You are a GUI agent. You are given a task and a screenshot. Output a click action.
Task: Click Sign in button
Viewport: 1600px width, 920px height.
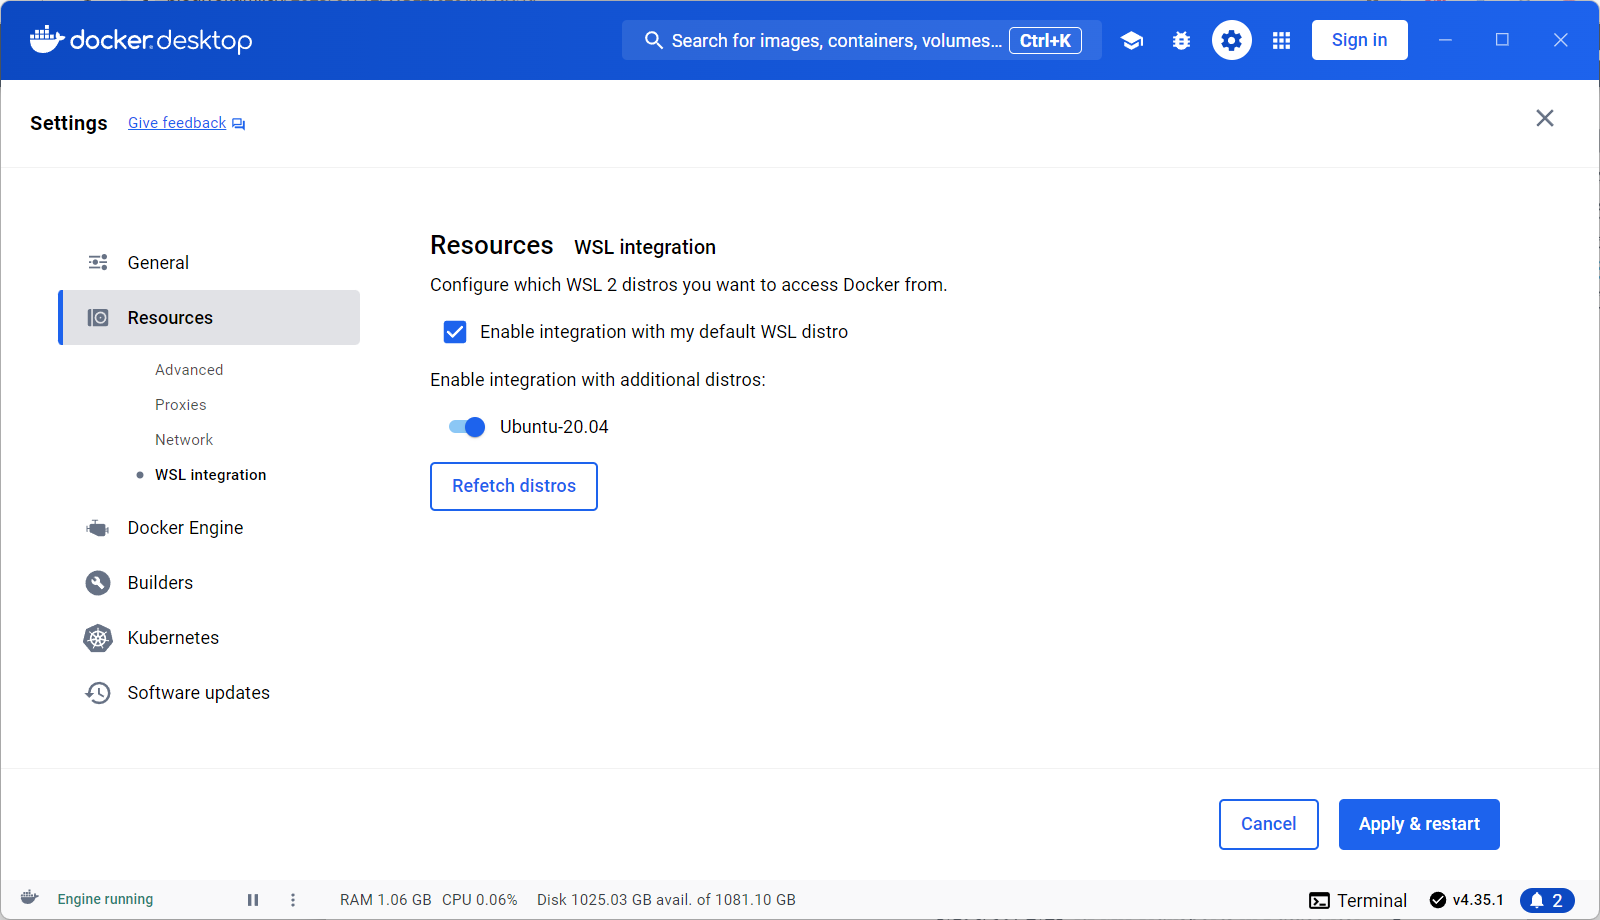tap(1360, 40)
